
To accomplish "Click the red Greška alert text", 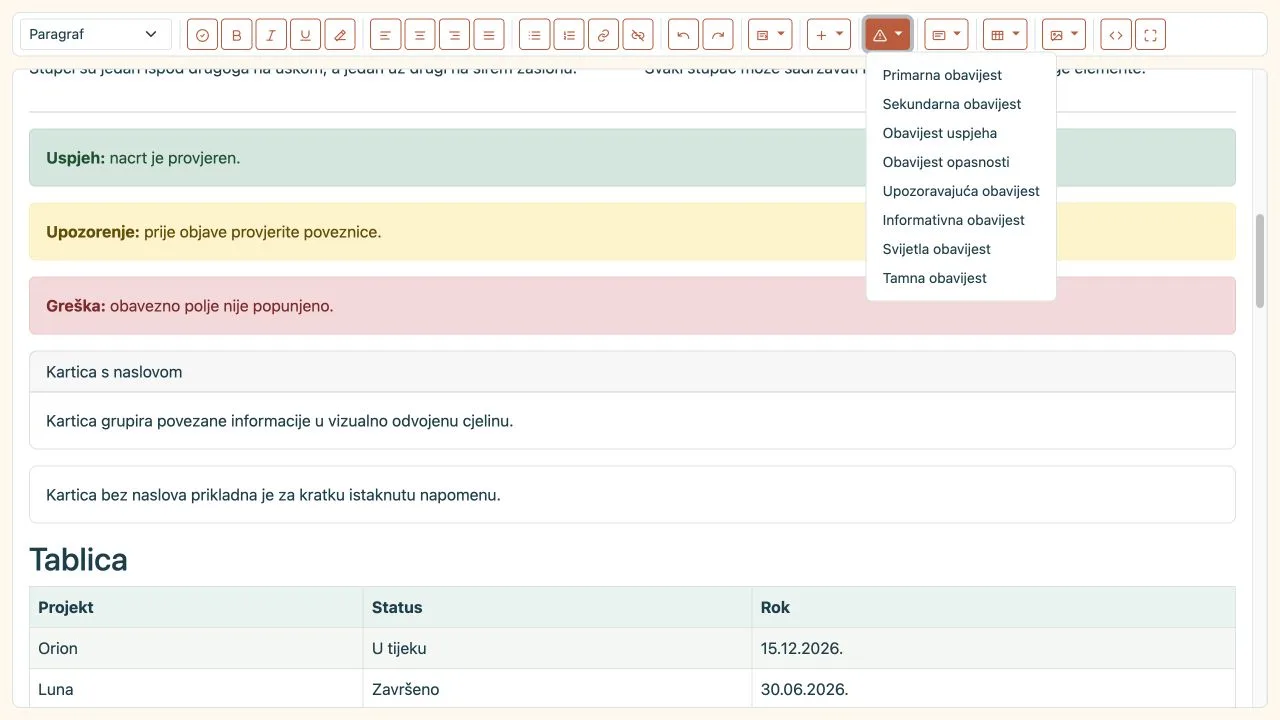I will 190,306.
